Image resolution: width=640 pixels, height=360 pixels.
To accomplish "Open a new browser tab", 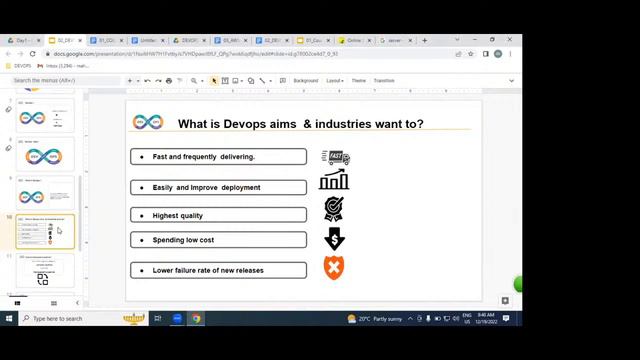I will click(x=424, y=40).
